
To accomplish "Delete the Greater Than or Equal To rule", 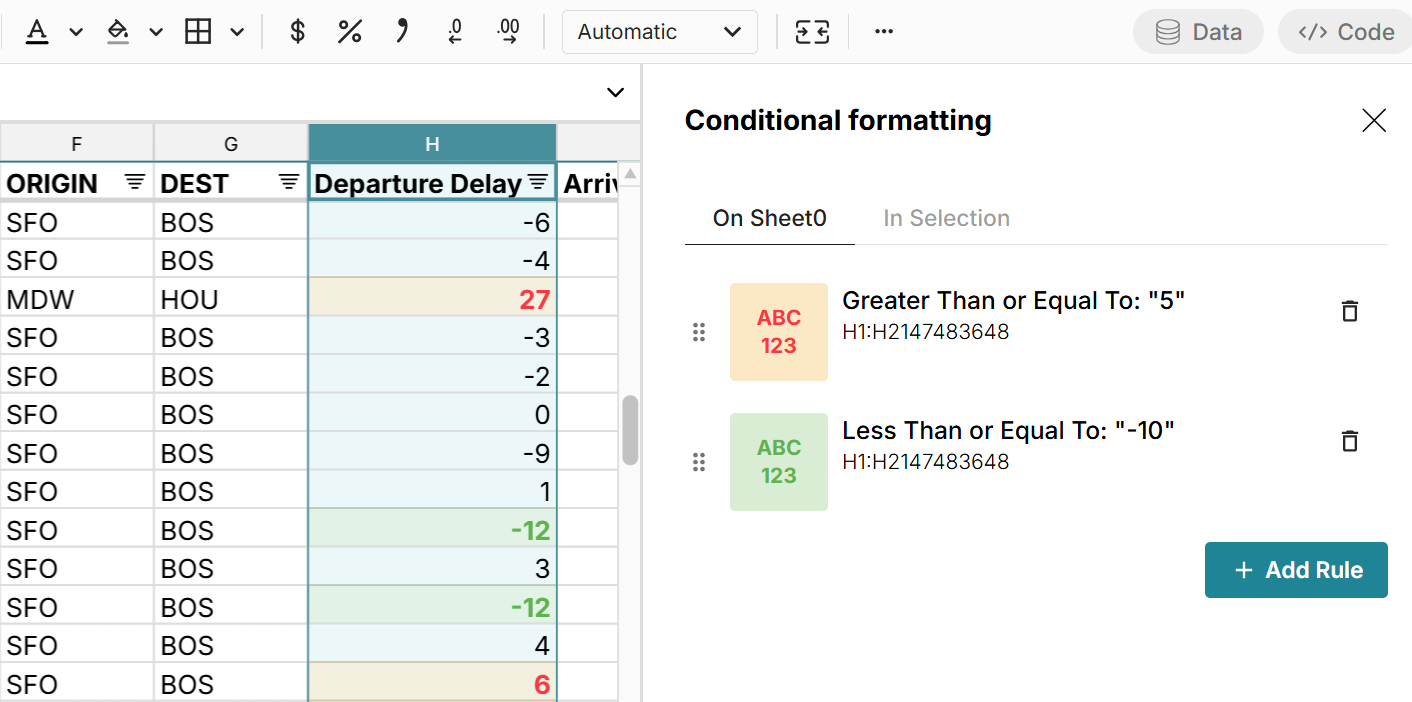I will [1349, 311].
